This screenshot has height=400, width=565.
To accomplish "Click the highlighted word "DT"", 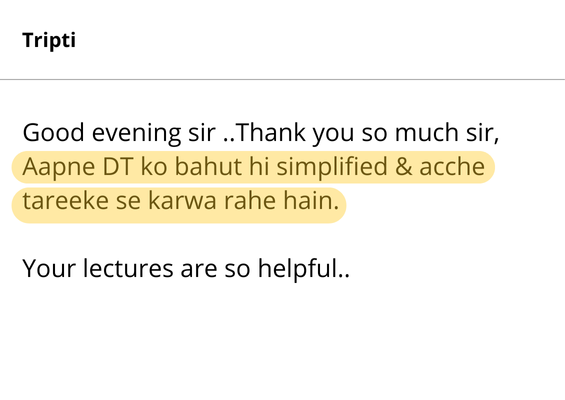I will 118,166.
